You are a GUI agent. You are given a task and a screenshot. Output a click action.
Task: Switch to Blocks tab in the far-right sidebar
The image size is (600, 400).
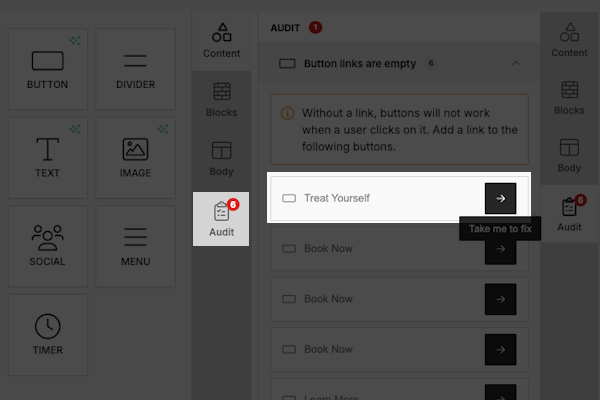pos(569,97)
